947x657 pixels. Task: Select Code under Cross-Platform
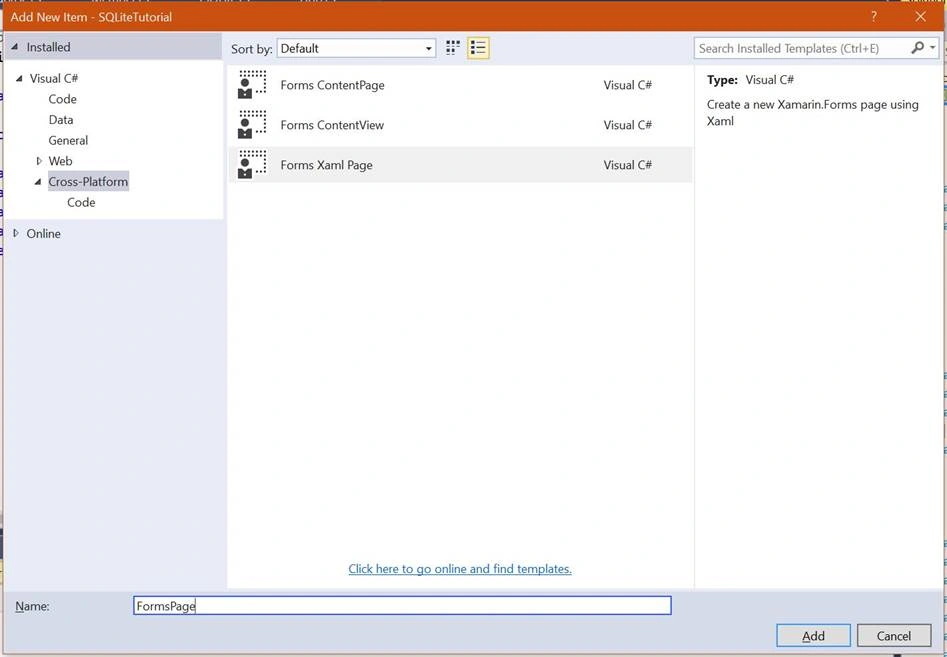pyautogui.click(x=81, y=202)
